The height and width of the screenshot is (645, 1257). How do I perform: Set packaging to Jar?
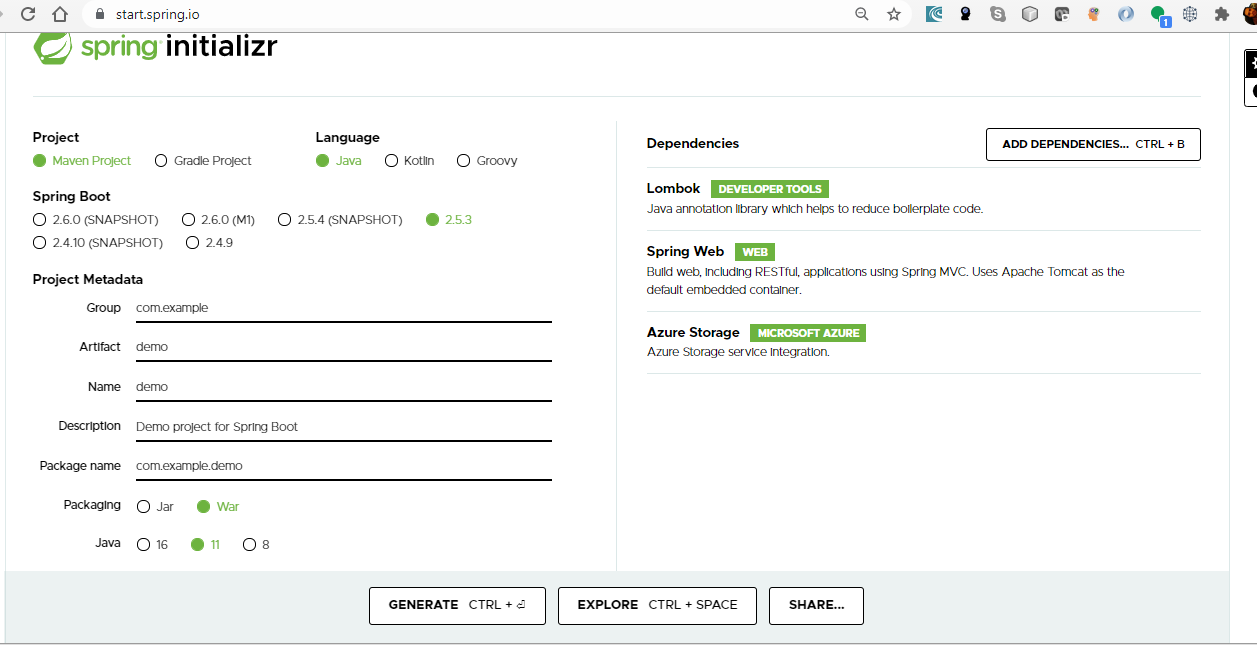[155, 506]
